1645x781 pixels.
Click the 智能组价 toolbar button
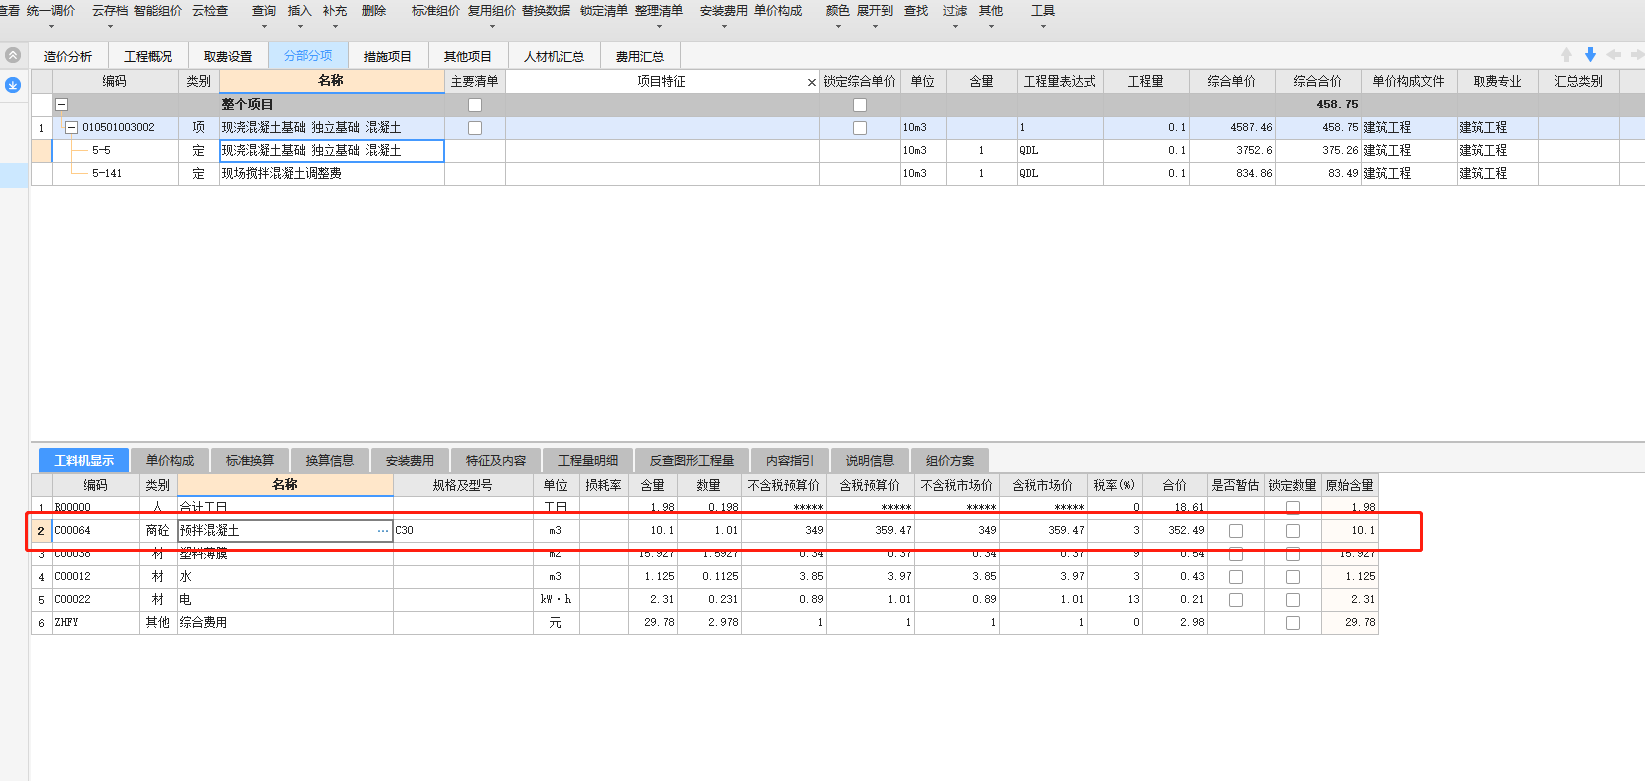pyautogui.click(x=158, y=11)
